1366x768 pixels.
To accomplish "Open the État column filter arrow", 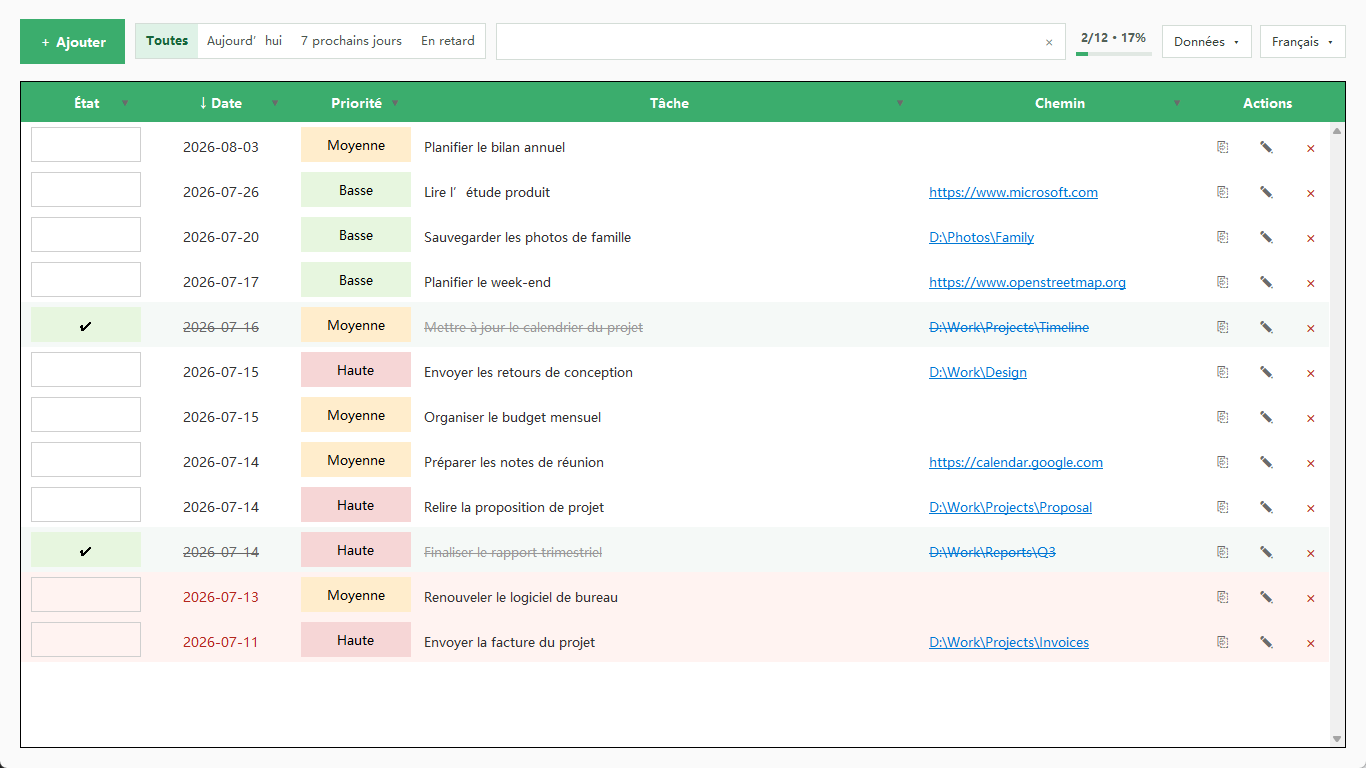I will click(125, 103).
